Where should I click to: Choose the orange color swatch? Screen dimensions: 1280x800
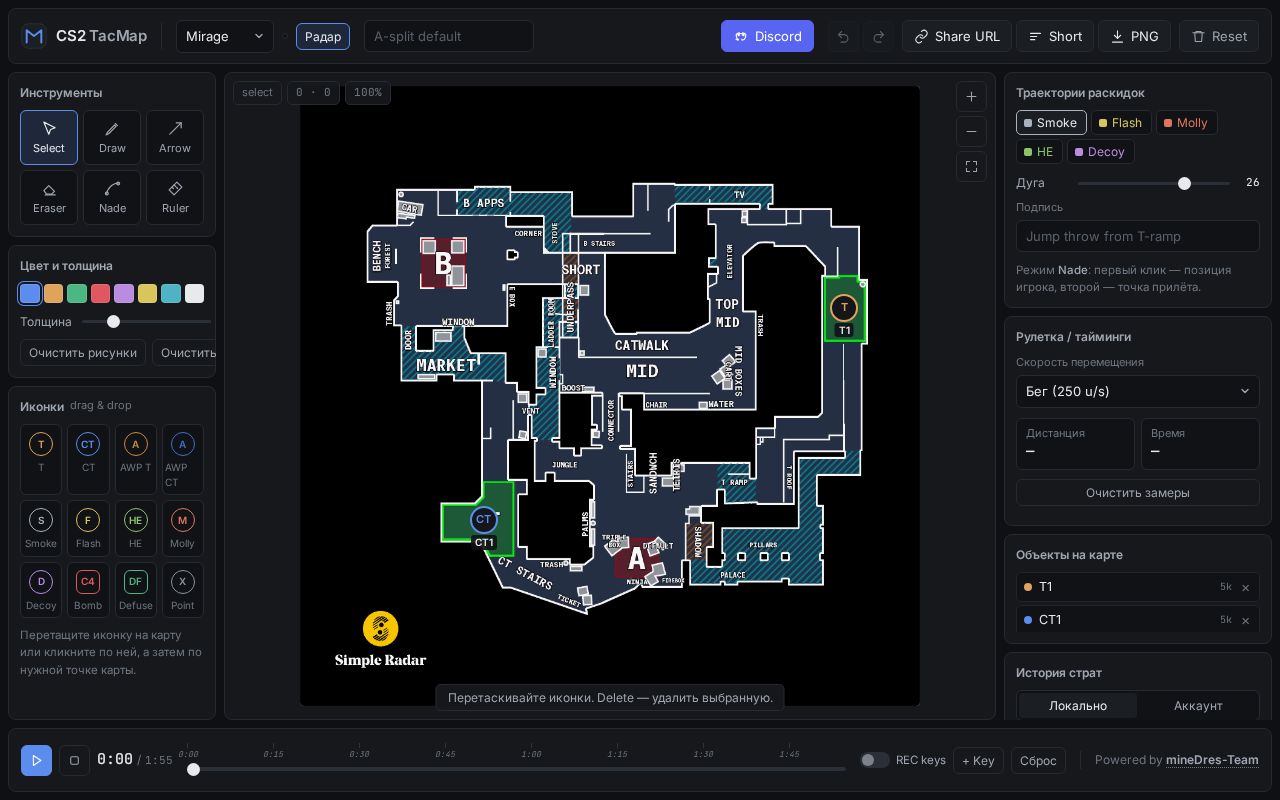53,293
